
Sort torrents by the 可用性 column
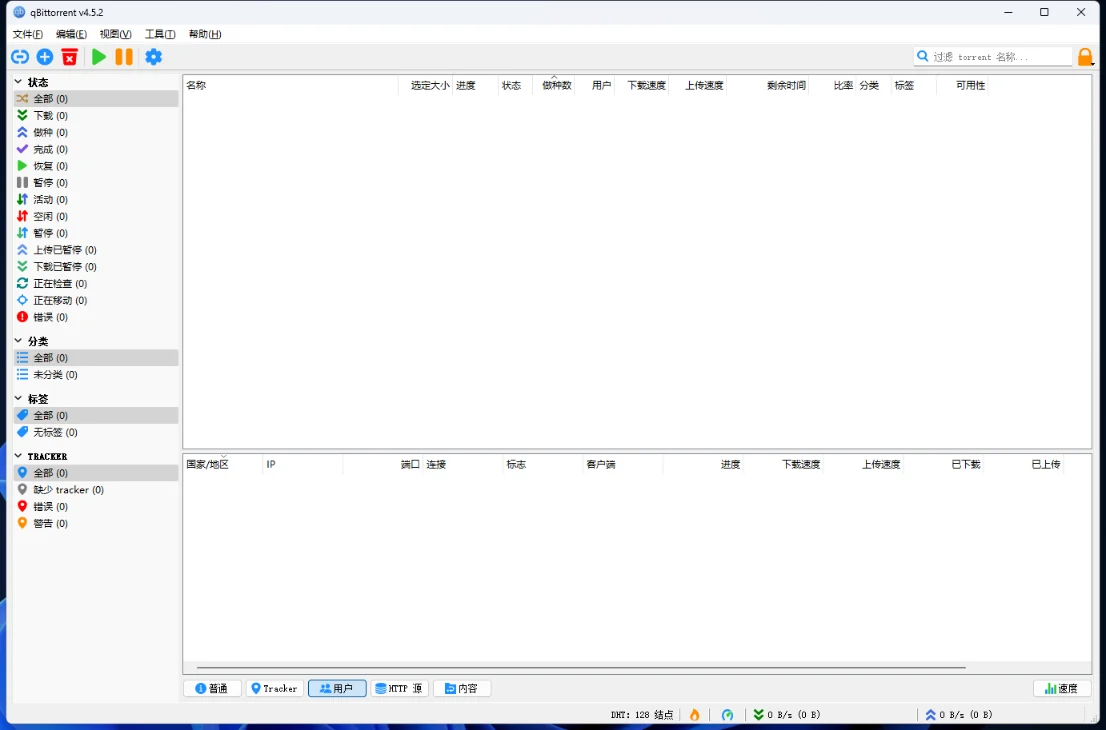click(962, 85)
